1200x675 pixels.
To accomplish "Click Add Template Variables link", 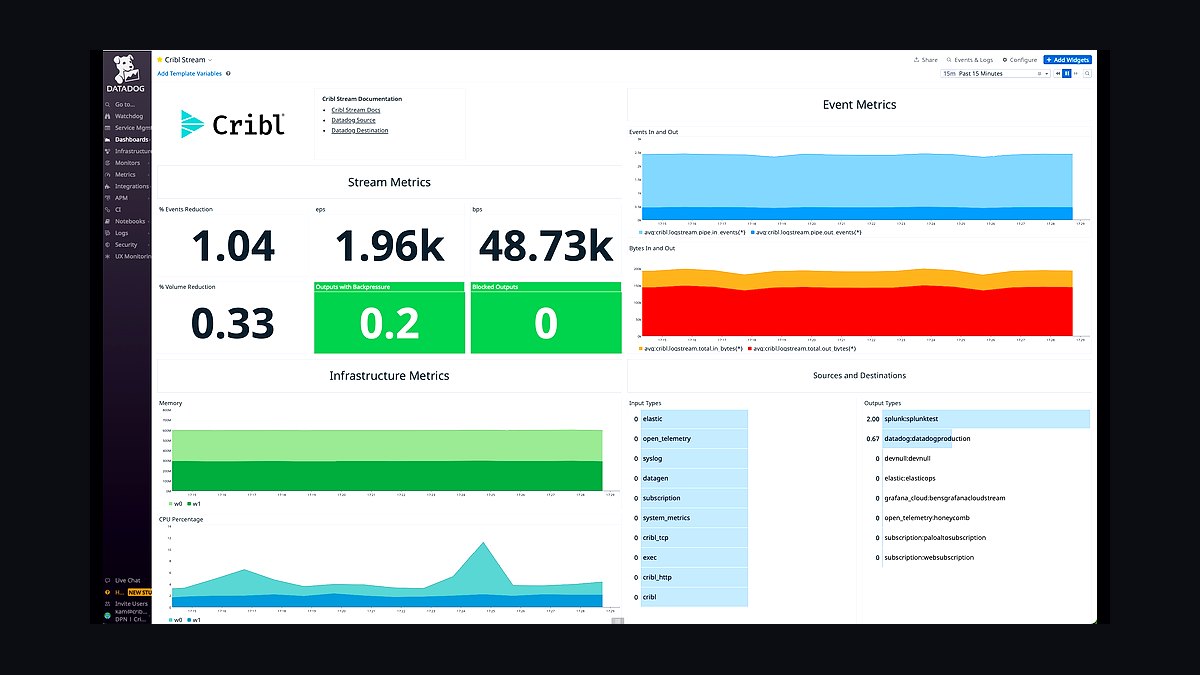I will 189,73.
